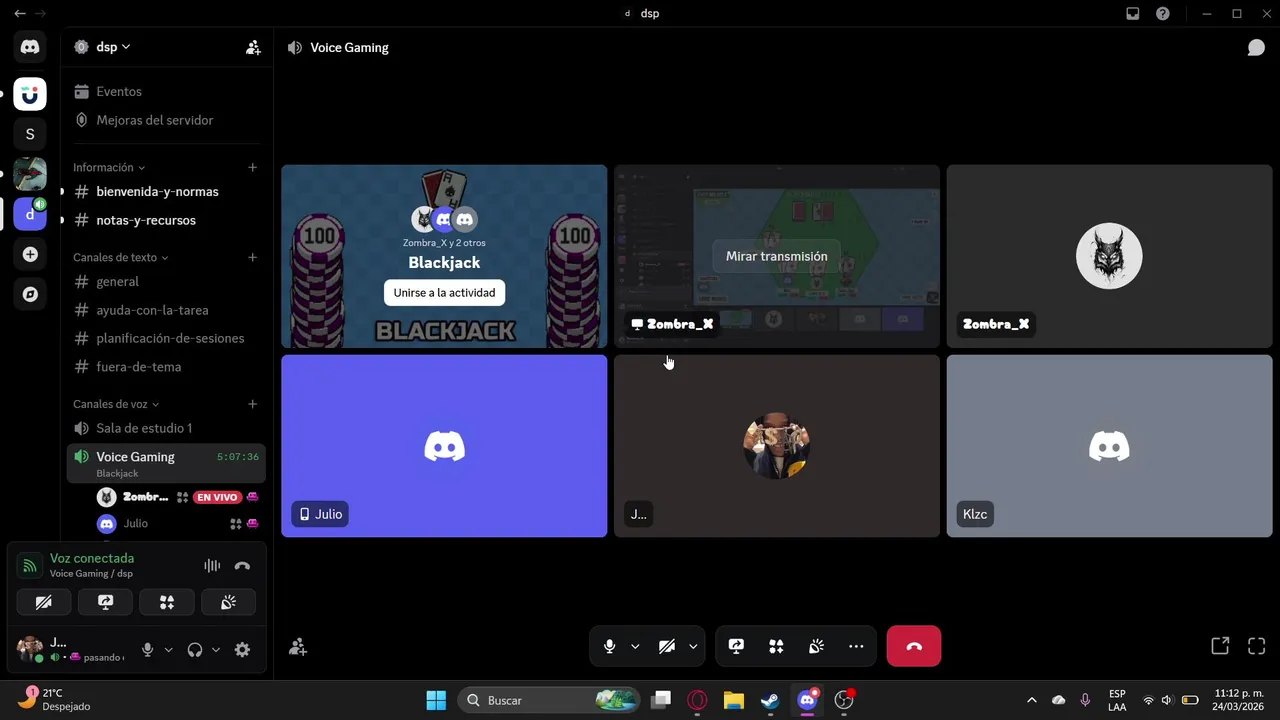Collapse the Información category
1280x720 pixels.
109,168
